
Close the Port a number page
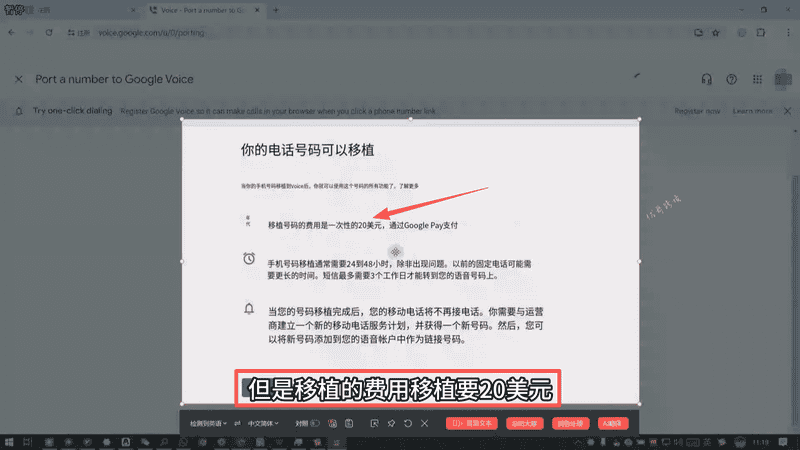point(18,79)
